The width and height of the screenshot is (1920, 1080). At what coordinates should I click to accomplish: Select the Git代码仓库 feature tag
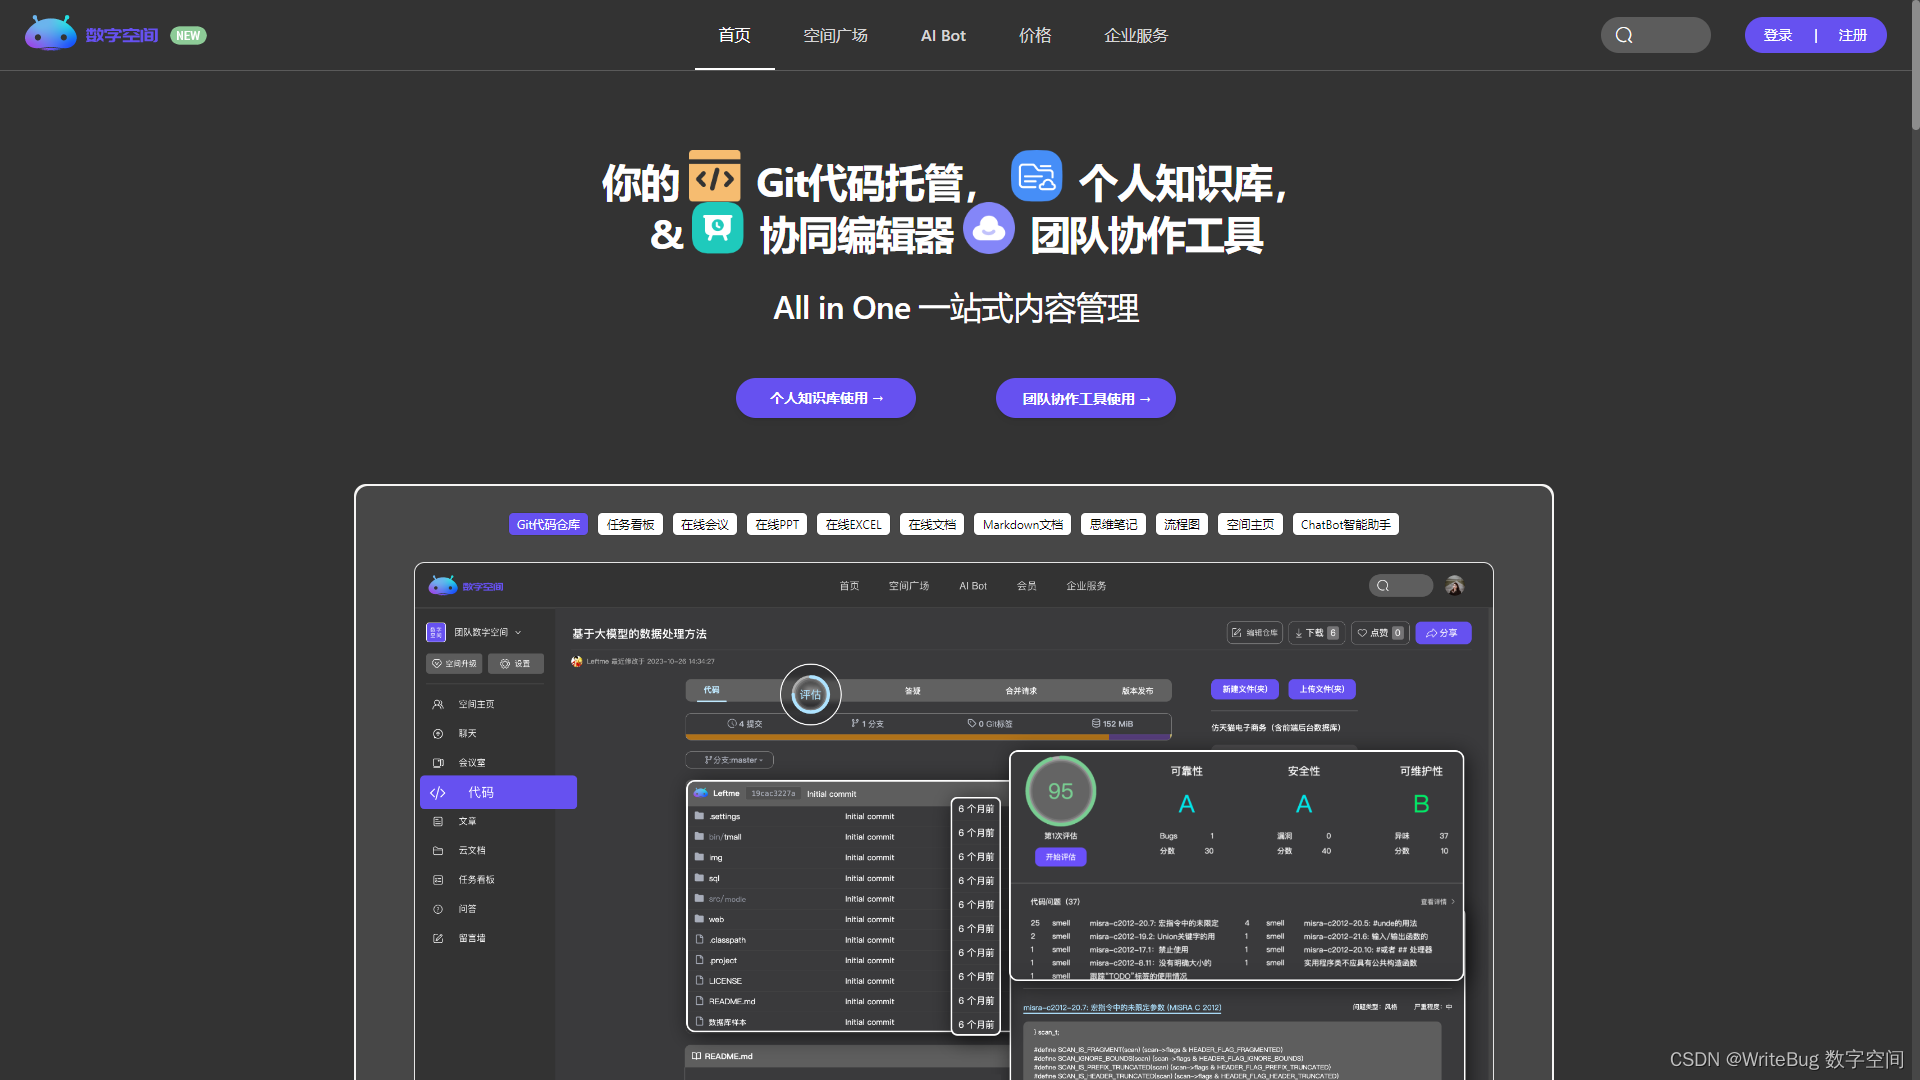coord(548,524)
